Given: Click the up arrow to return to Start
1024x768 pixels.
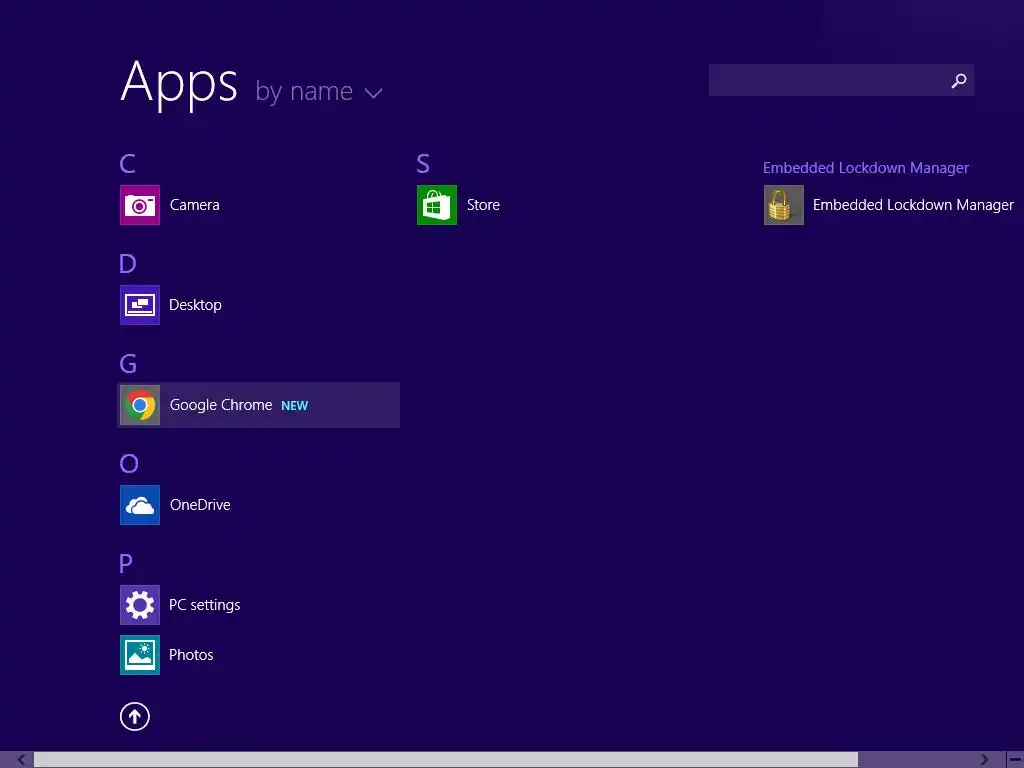Looking at the screenshot, I should (x=135, y=716).
